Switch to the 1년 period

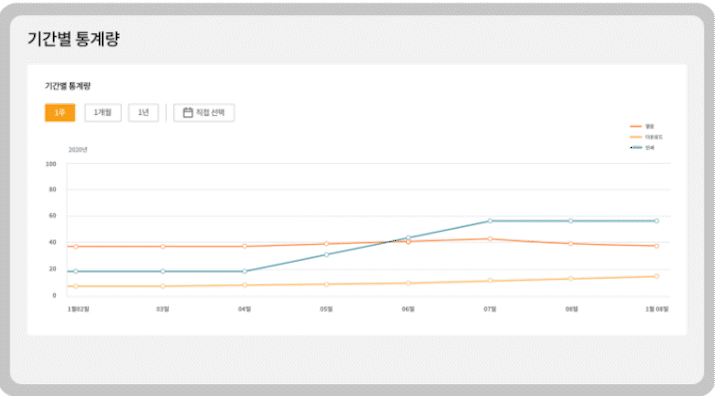coord(143,113)
